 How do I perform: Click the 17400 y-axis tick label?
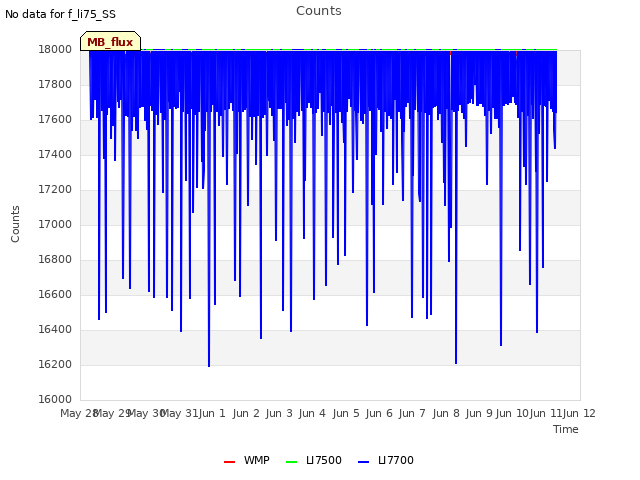pos(55,154)
